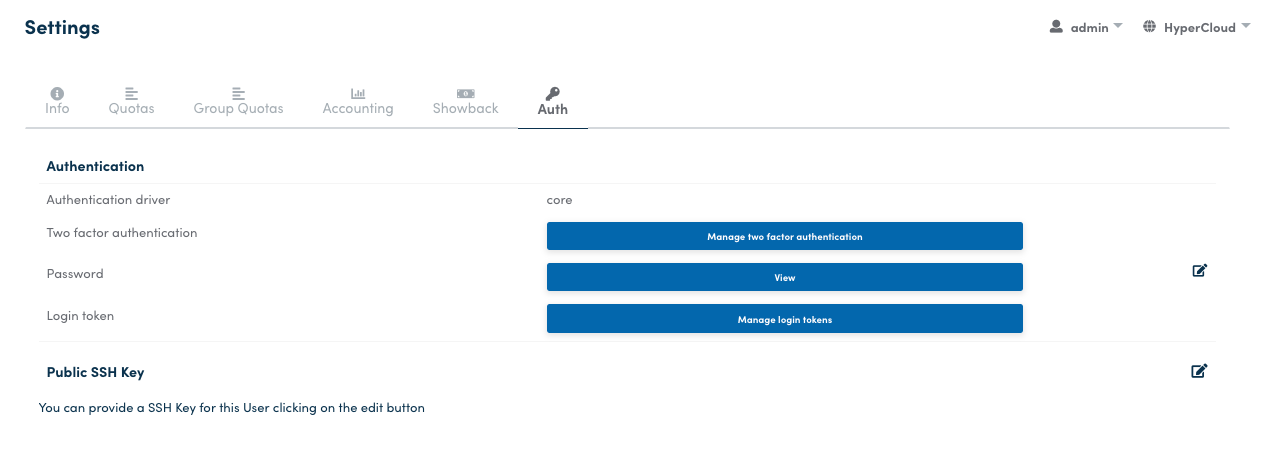This screenshot has width=1264, height=453.
Task: Click the Public SSH Key edit icon
Action: pyautogui.click(x=1199, y=371)
